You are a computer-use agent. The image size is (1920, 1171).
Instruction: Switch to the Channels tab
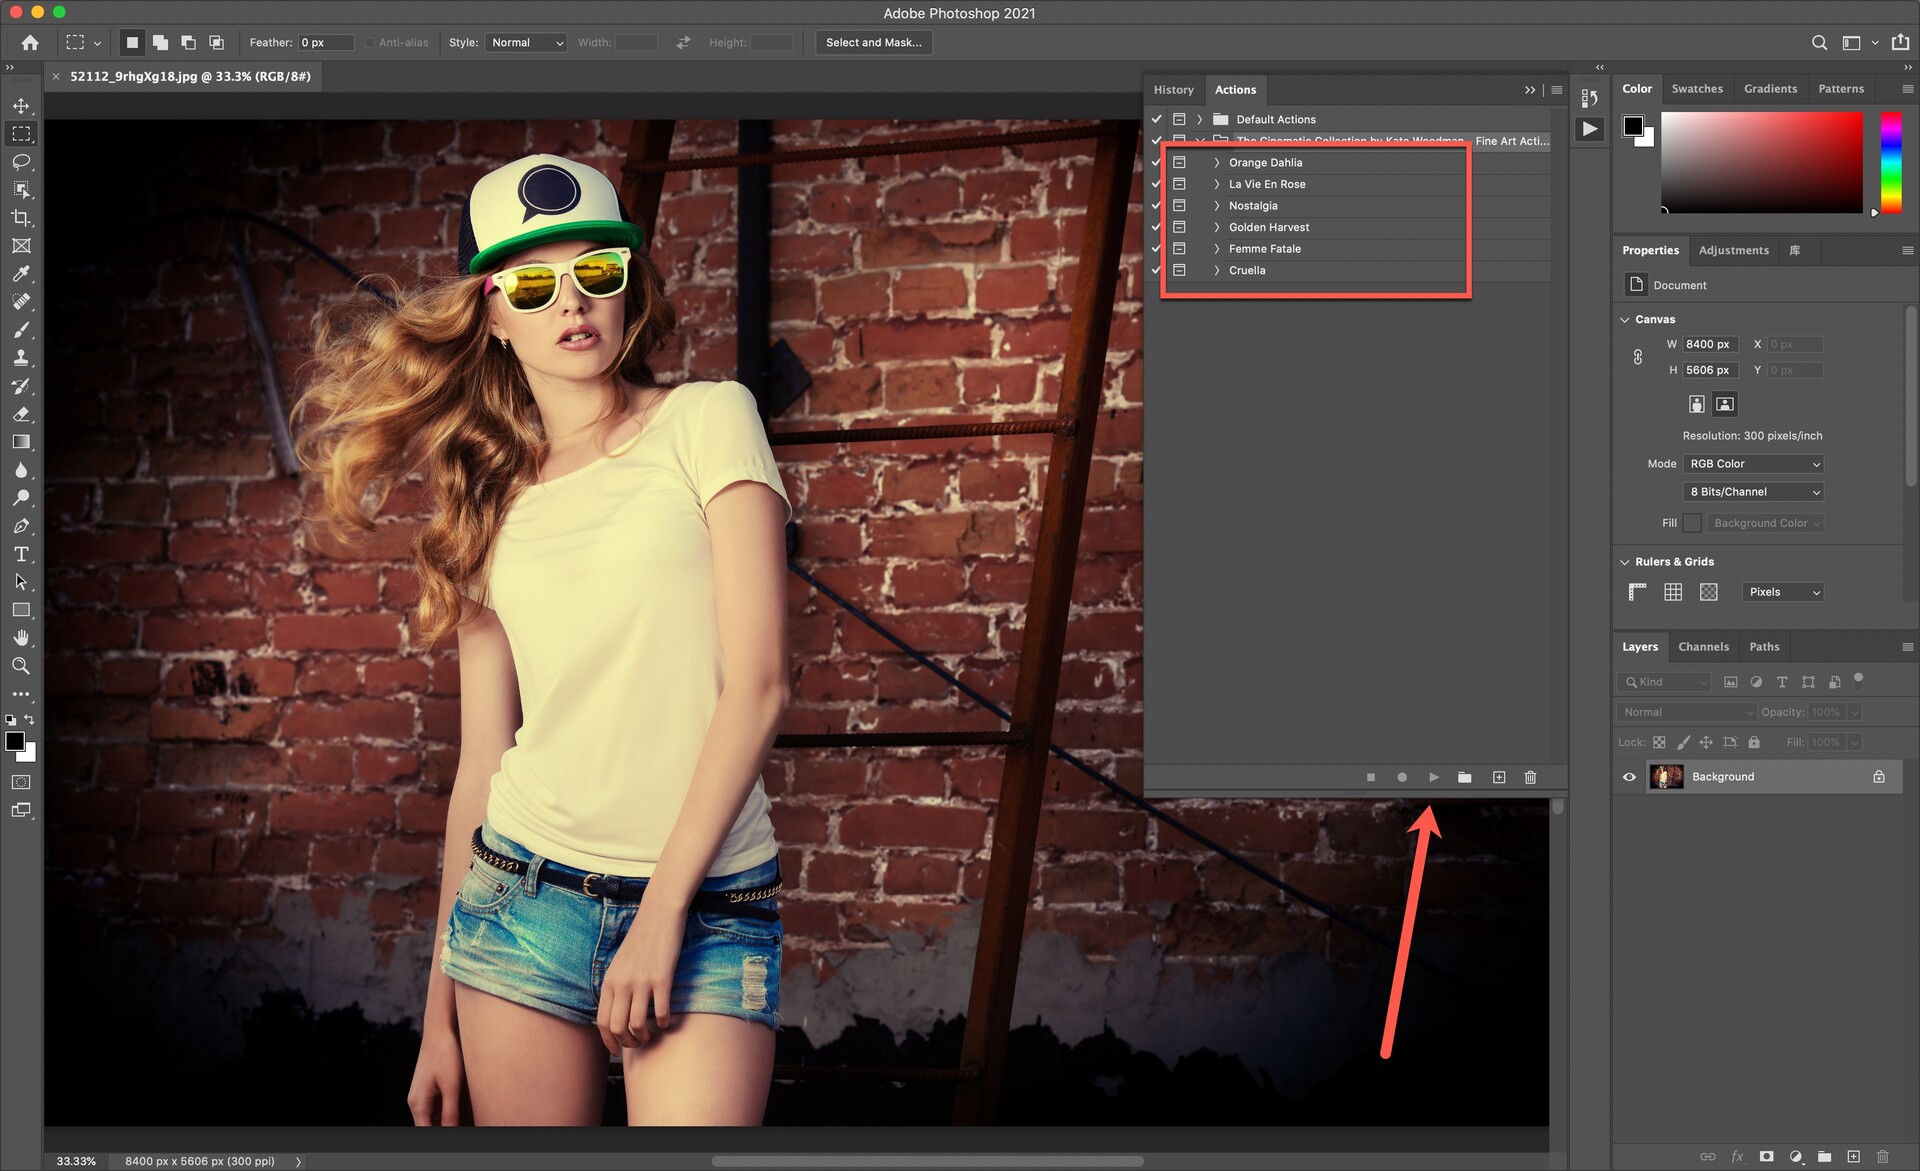tap(1703, 647)
